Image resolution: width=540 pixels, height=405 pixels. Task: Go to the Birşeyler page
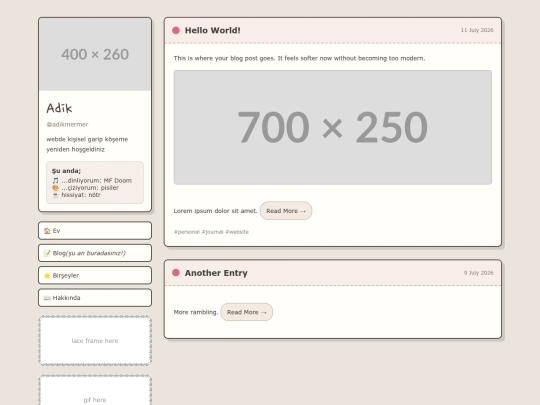click(x=95, y=276)
